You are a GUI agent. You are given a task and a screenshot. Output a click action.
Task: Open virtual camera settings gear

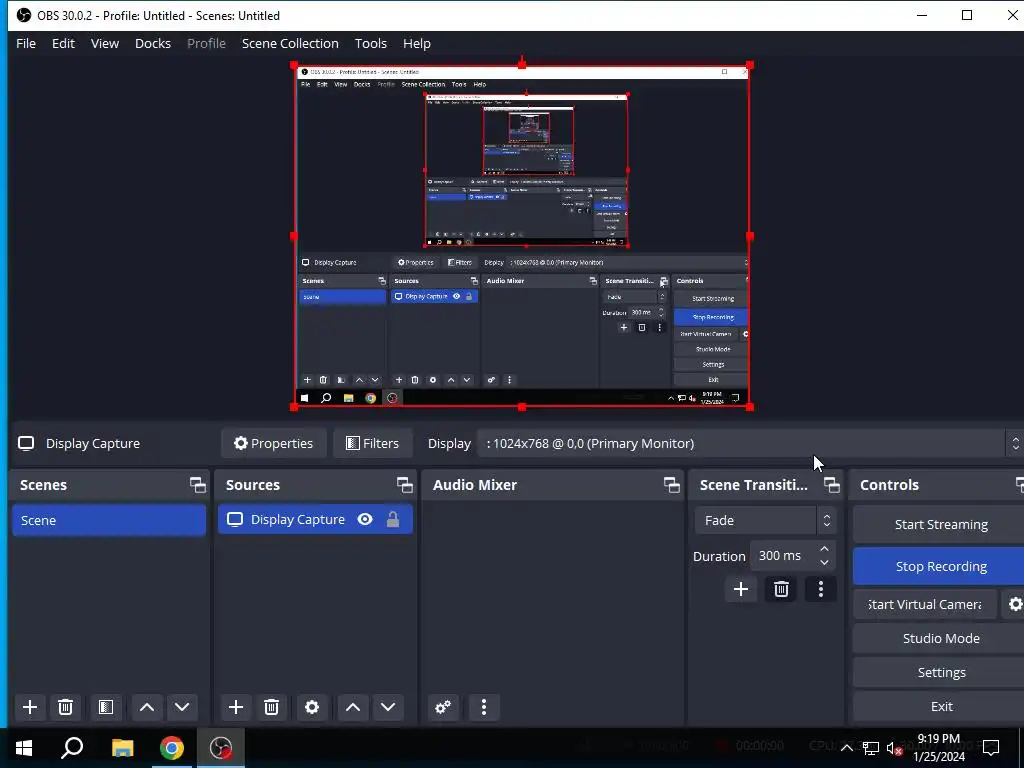point(1014,604)
